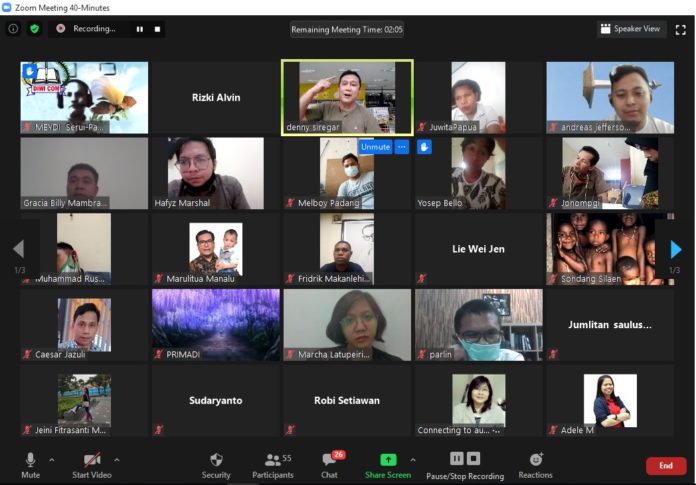Select Marulitua Manalu's tile

click(216, 249)
